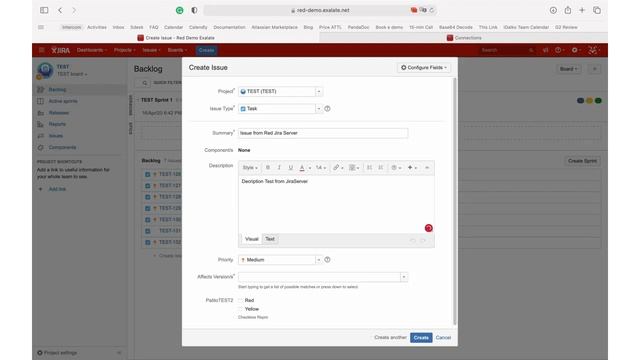
Task: Click the green status dot in sprint header
Action: coord(598,101)
